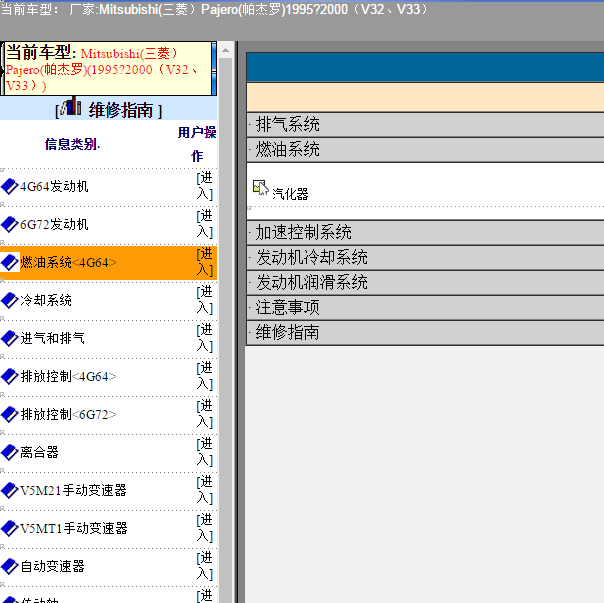Expand the 发动机冷却系统 section

[x=425, y=258]
